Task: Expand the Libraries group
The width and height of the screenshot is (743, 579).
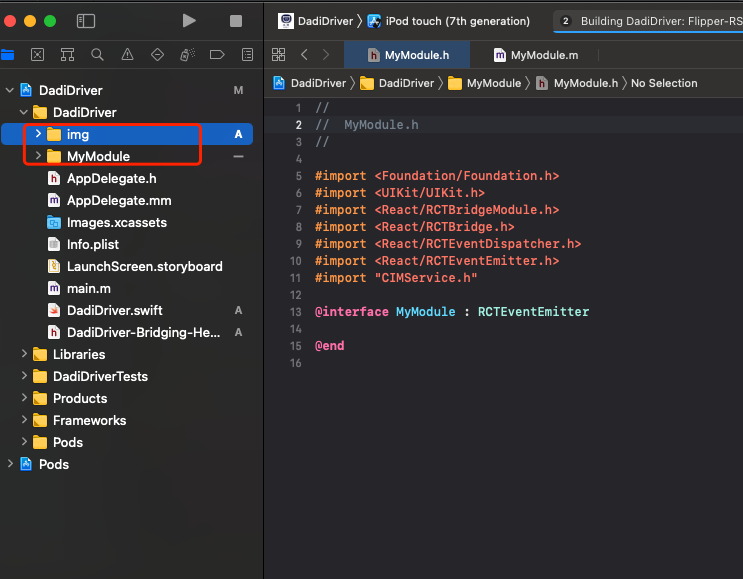Action: point(24,354)
